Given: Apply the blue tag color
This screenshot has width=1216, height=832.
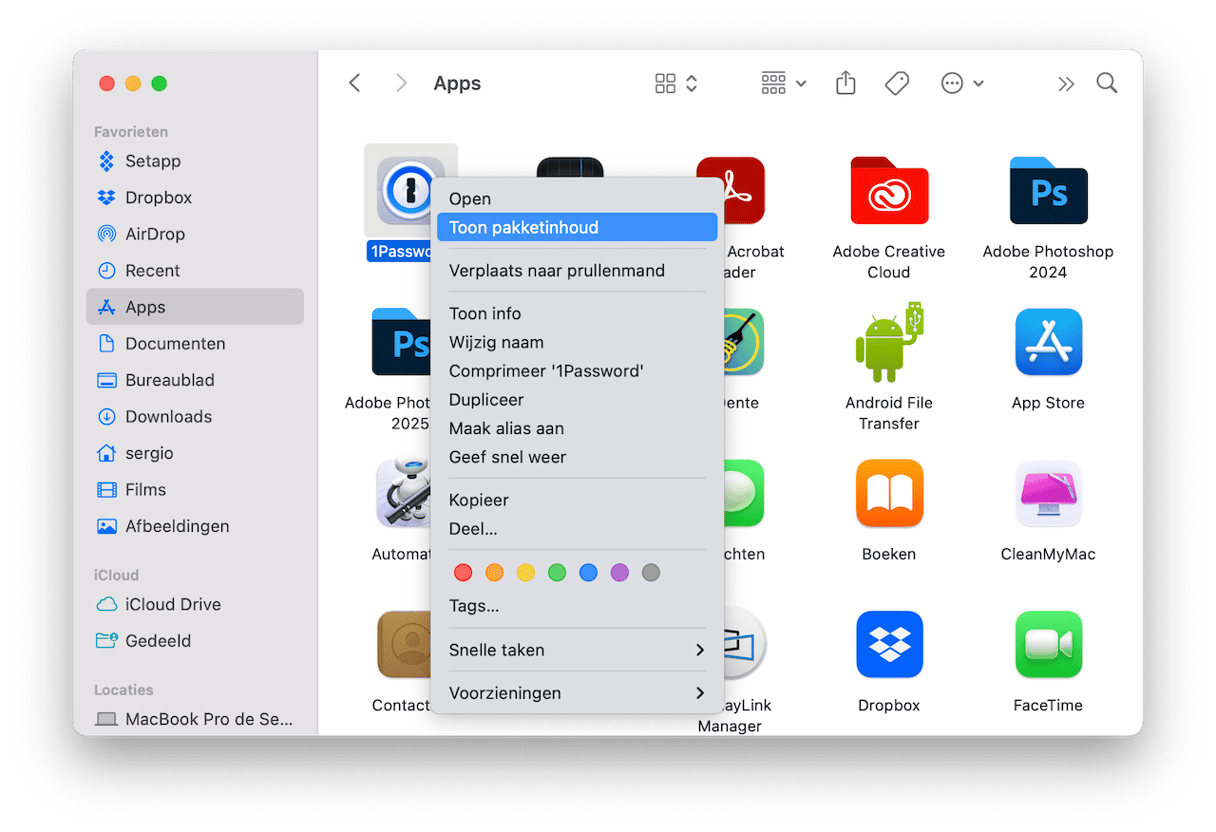Looking at the screenshot, I should click(x=588, y=573).
